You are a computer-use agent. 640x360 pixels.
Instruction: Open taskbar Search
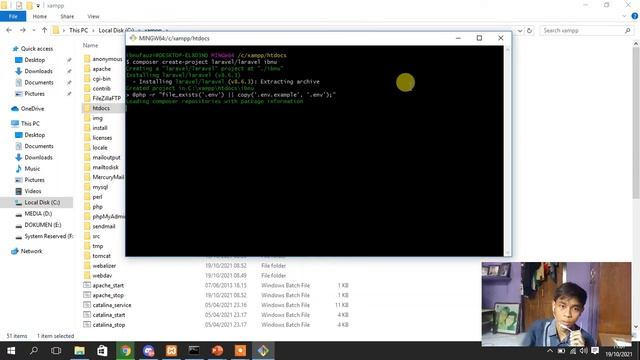pyautogui.click(x=34, y=351)
